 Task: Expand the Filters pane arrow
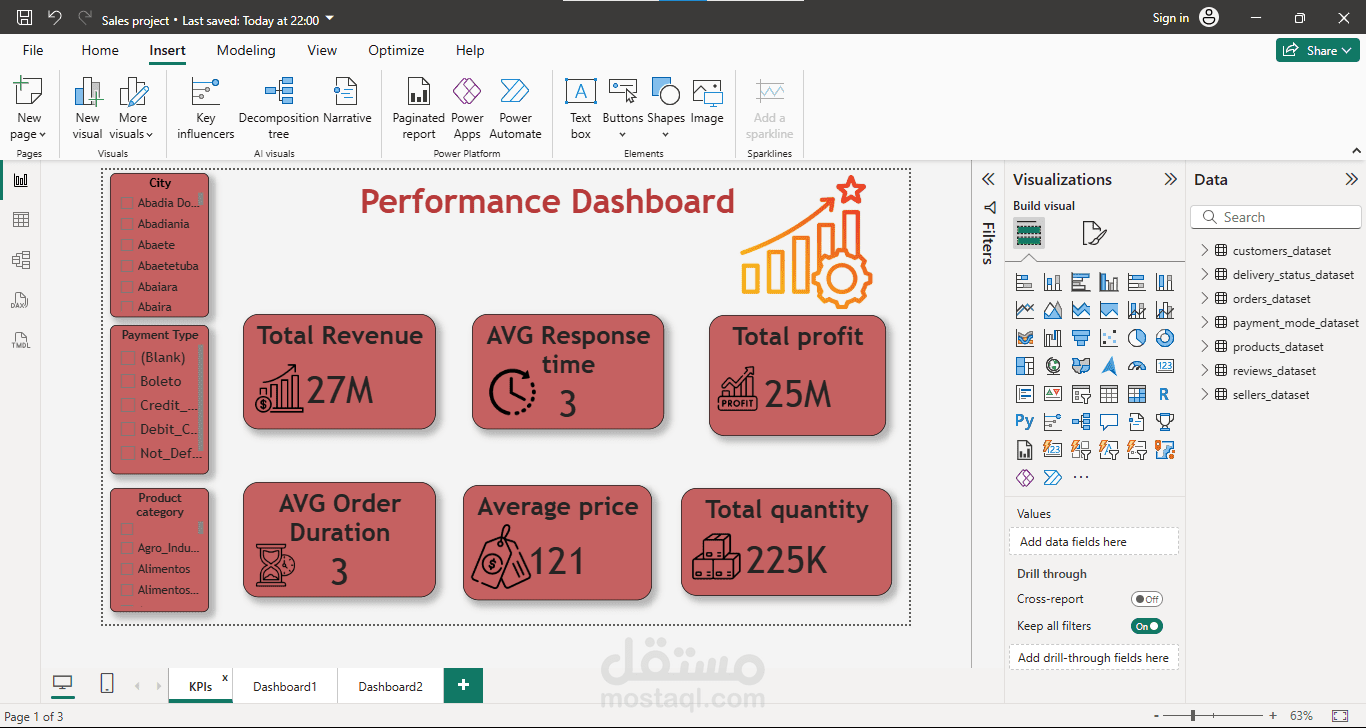(988, 180)
